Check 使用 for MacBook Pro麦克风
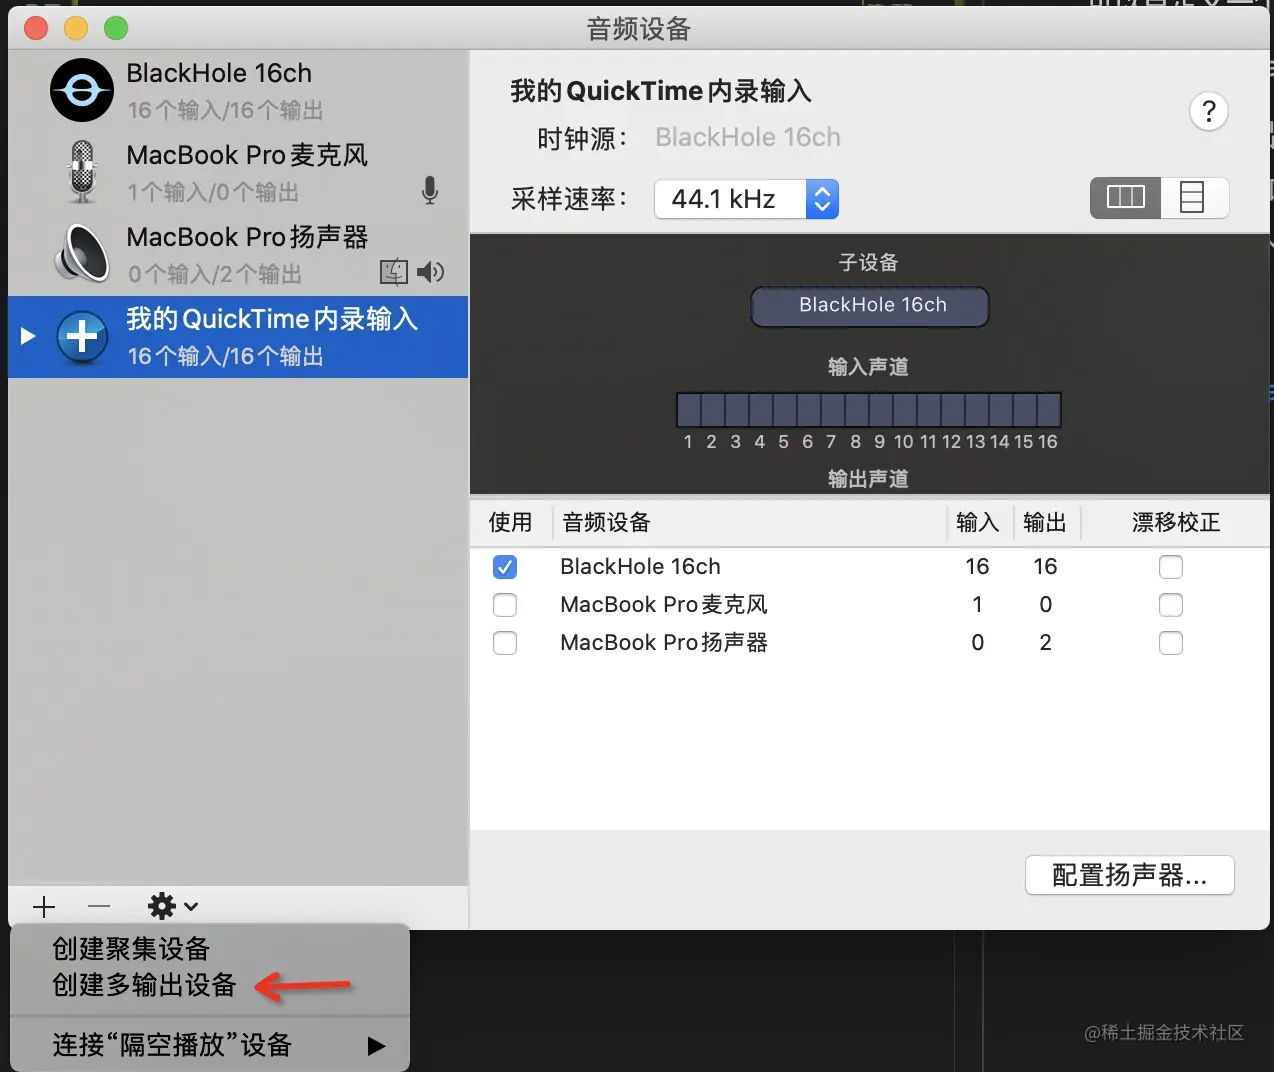1274x1072 pixels. click(x=505, y=605)
